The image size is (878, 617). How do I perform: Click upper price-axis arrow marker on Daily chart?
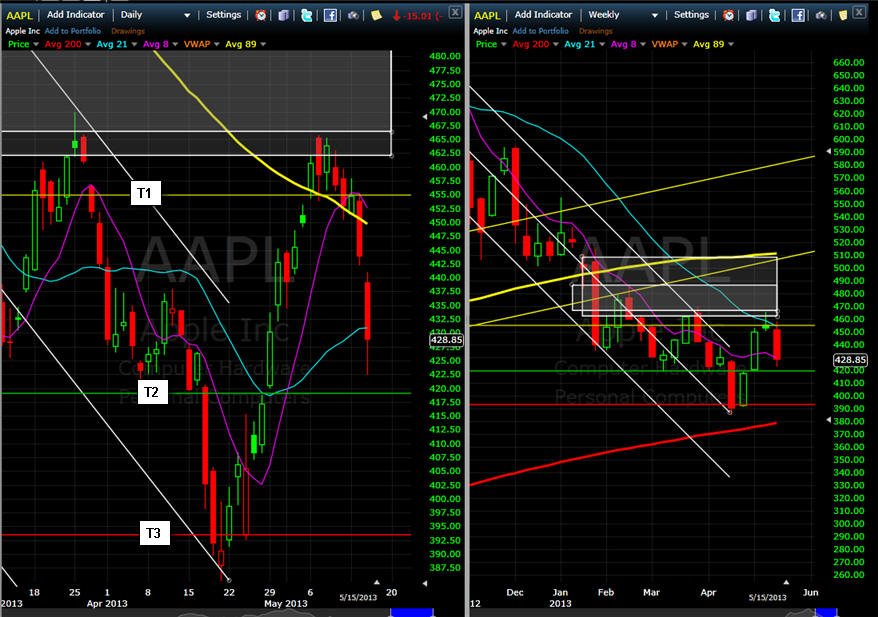pyautogui.click(x=424, y=116)
